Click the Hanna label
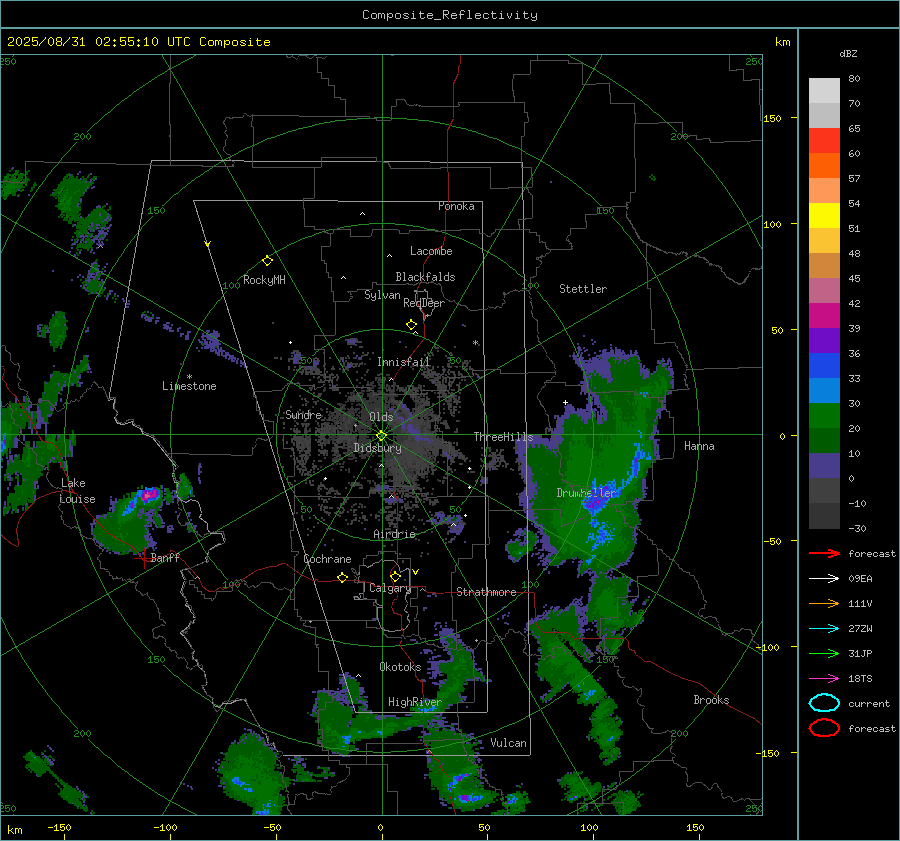 click(x=699, y=446)
